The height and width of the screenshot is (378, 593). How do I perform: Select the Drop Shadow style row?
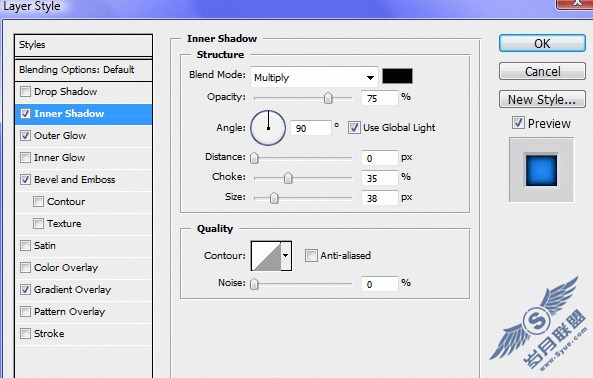point(84,92)
